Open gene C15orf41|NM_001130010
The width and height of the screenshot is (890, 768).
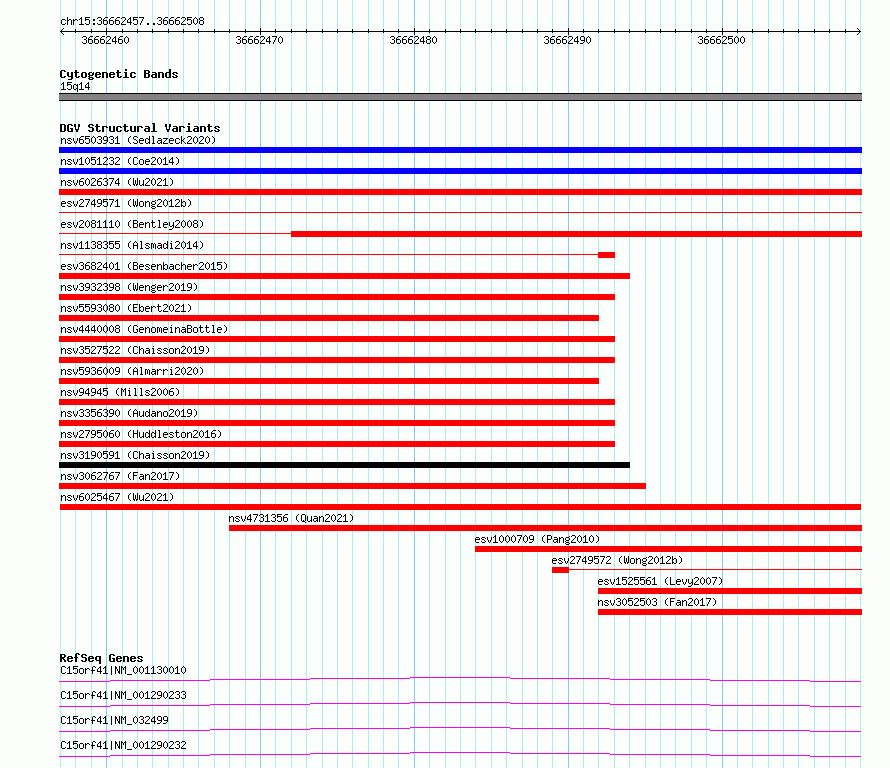coord(123,670)
